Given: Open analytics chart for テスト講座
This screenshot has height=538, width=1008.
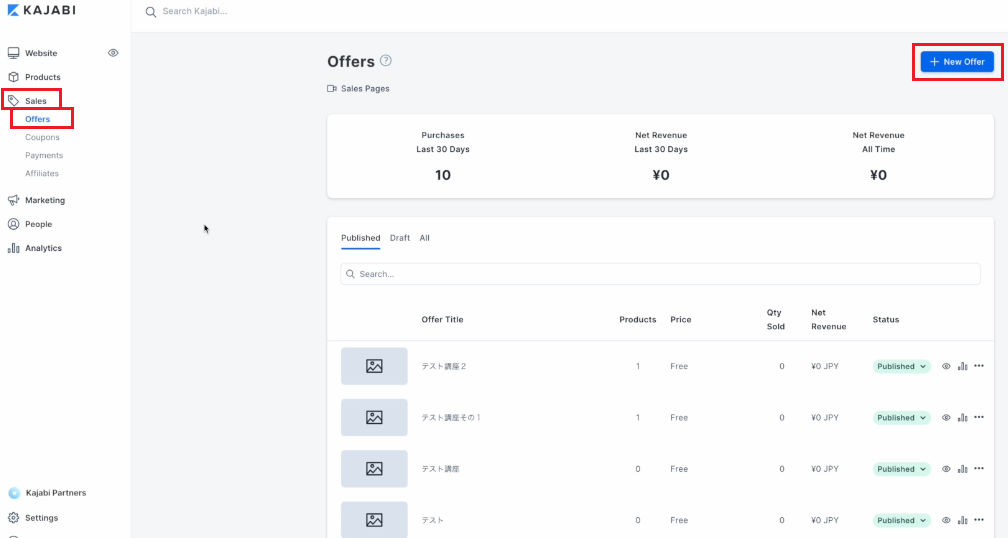Looking at the screenshot, I should coord(962,469).
